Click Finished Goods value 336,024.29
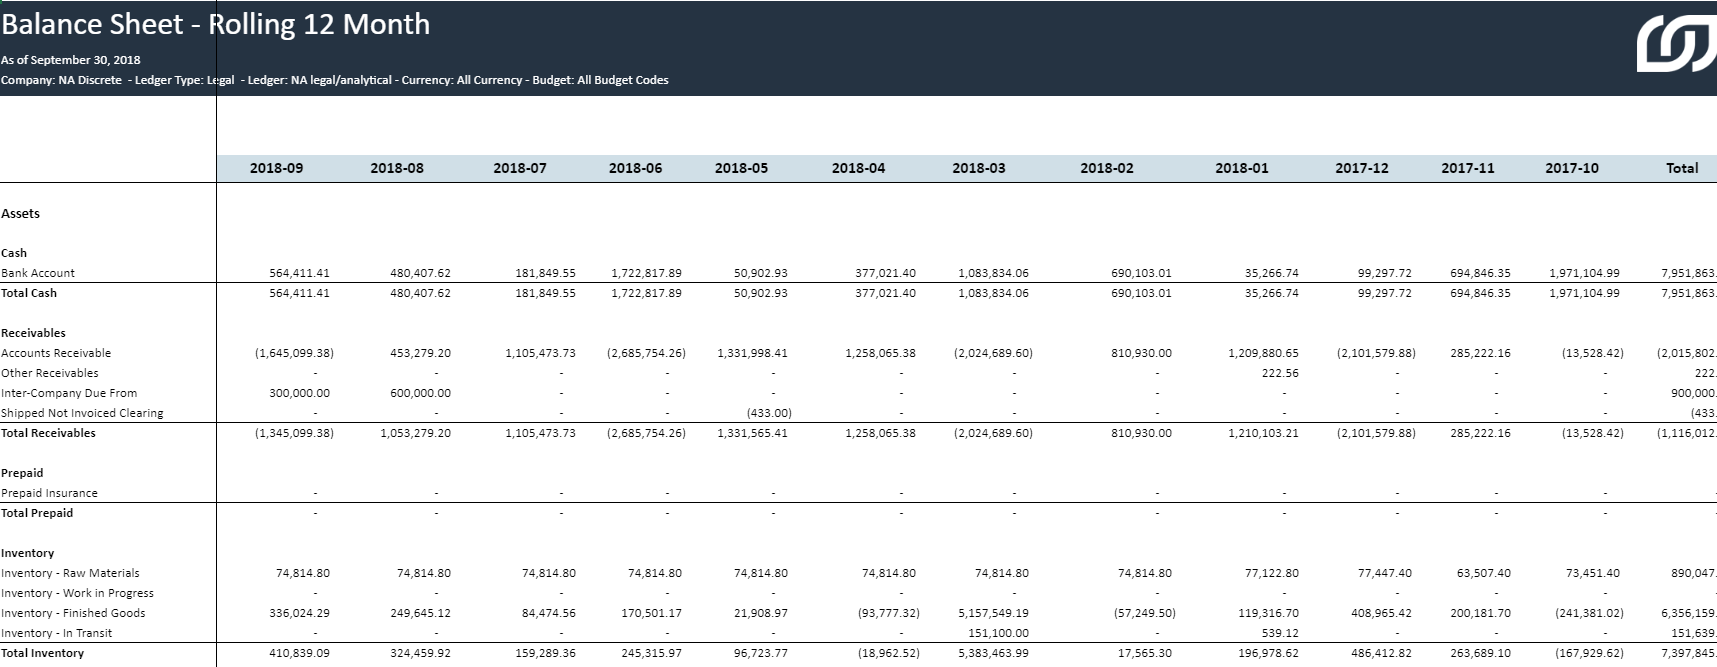 [300, 613]
